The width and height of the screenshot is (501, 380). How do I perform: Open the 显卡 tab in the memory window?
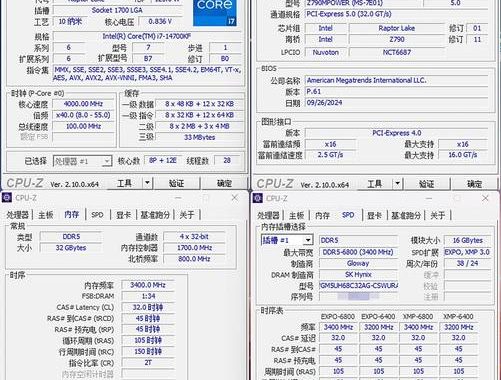pos(123,215)
